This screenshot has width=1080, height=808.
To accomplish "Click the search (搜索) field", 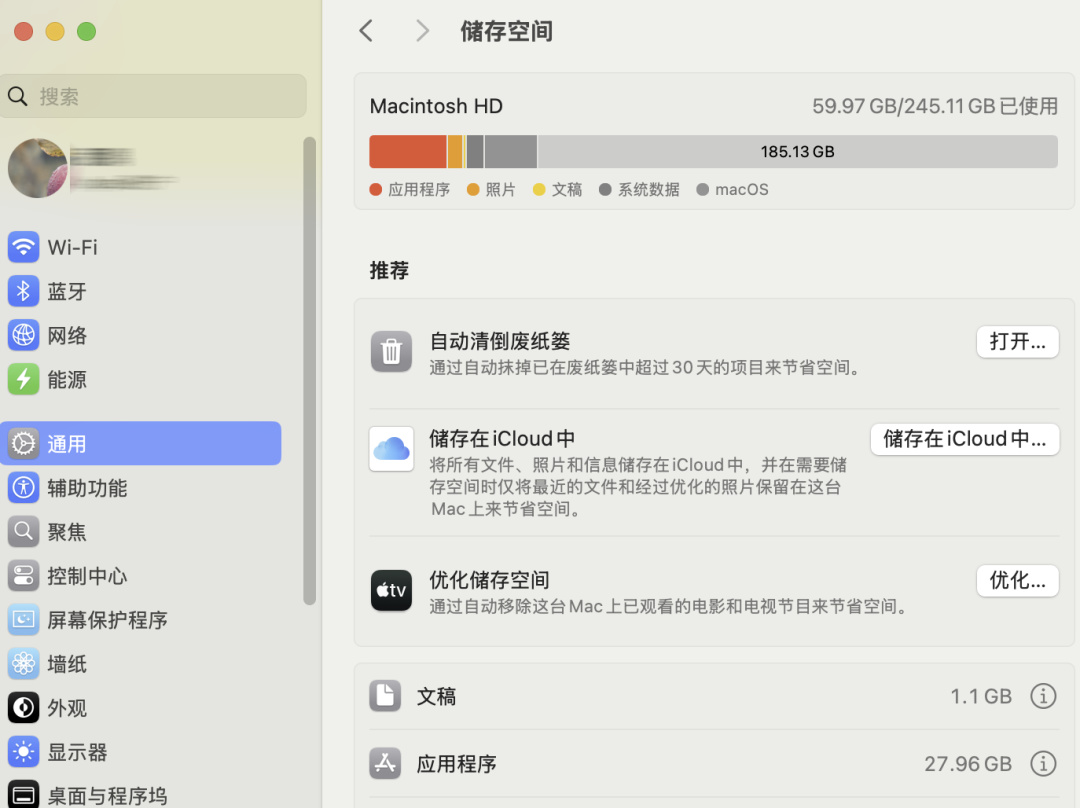I will click(x=160, y=96).
